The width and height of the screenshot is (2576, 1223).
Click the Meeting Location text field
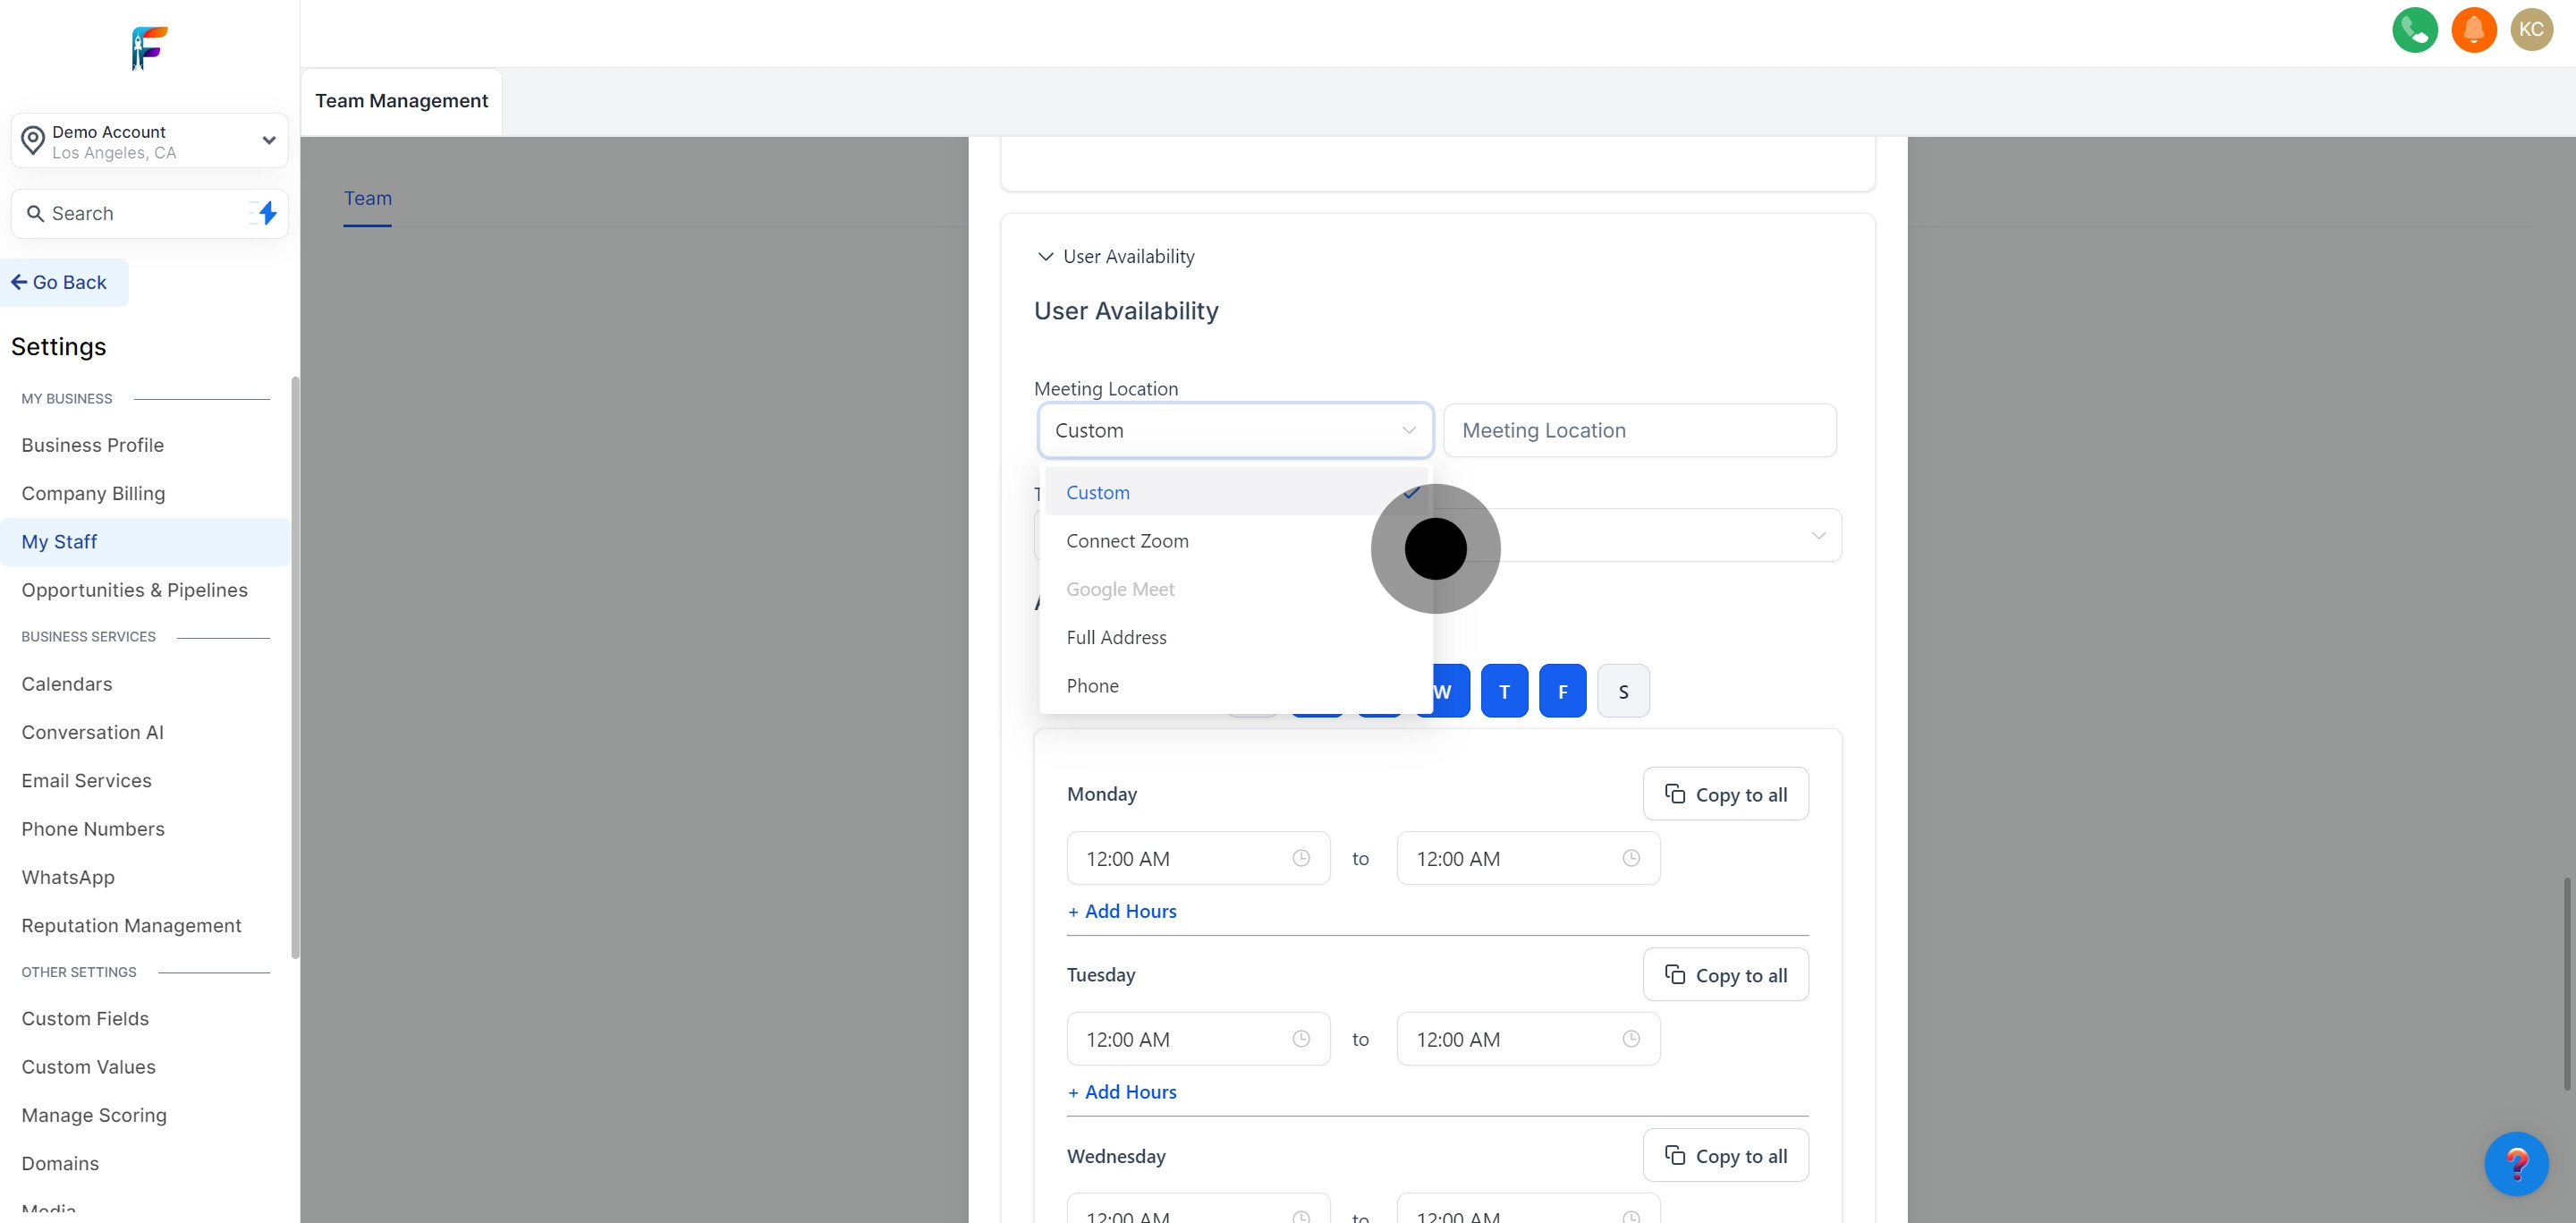click(x=1639, y=431)
